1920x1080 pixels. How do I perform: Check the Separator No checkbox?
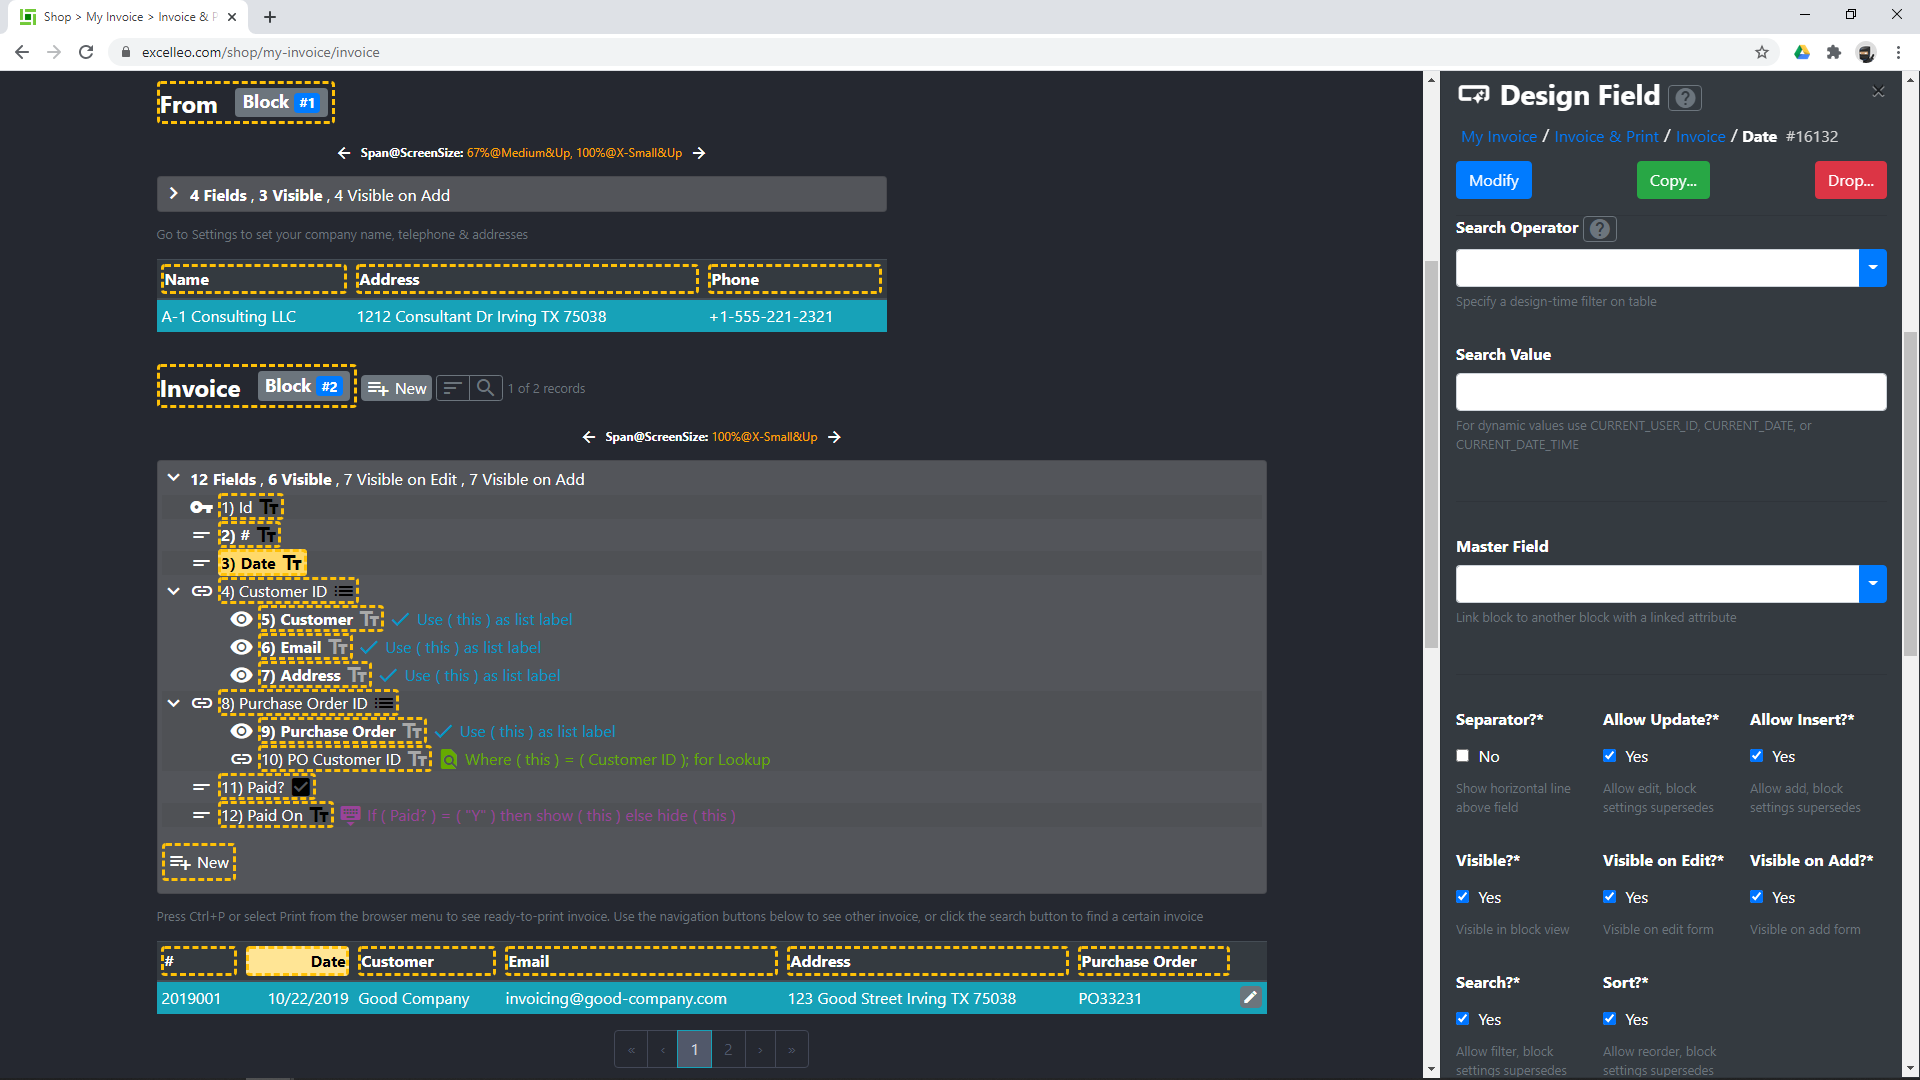[1463, 756]
